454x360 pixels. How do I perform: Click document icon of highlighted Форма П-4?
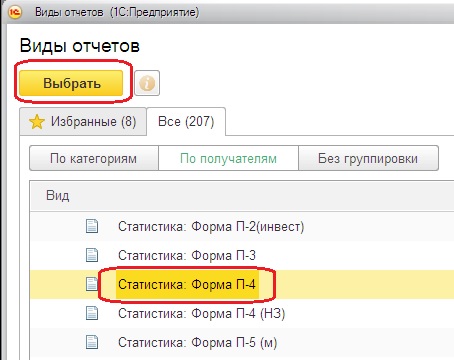[x=92, y=284]
